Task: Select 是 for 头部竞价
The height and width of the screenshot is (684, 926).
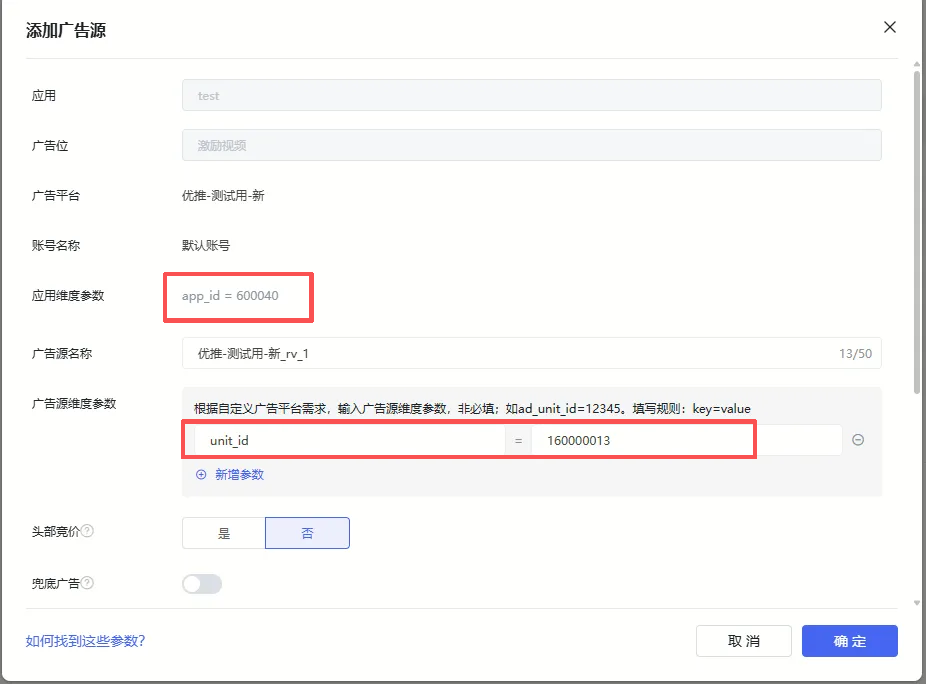Action: pos(224,533)
